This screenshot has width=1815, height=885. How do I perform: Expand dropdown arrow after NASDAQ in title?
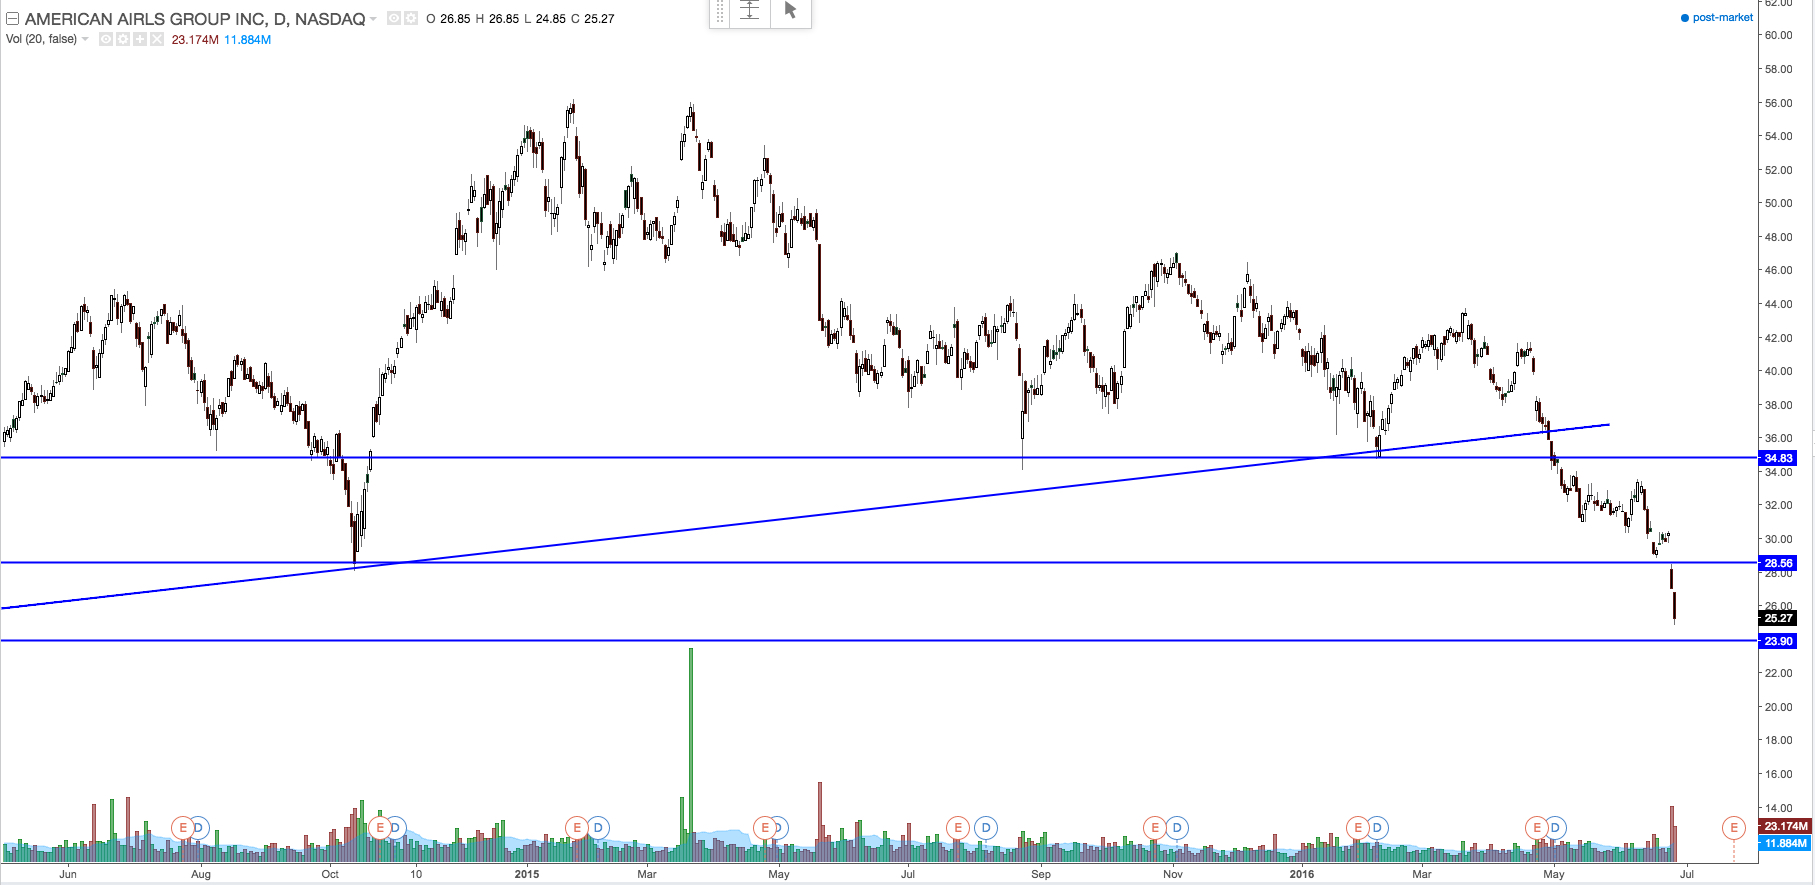(374, 19)
